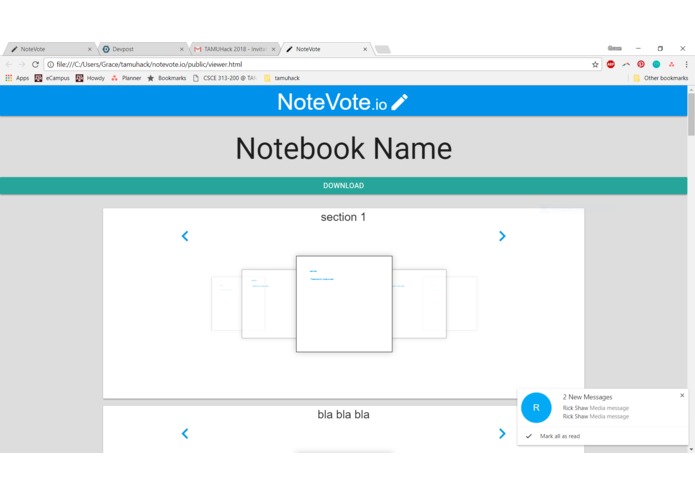The image size is (695, 494).
Task: Reload the current page
Action: [35, 64]
